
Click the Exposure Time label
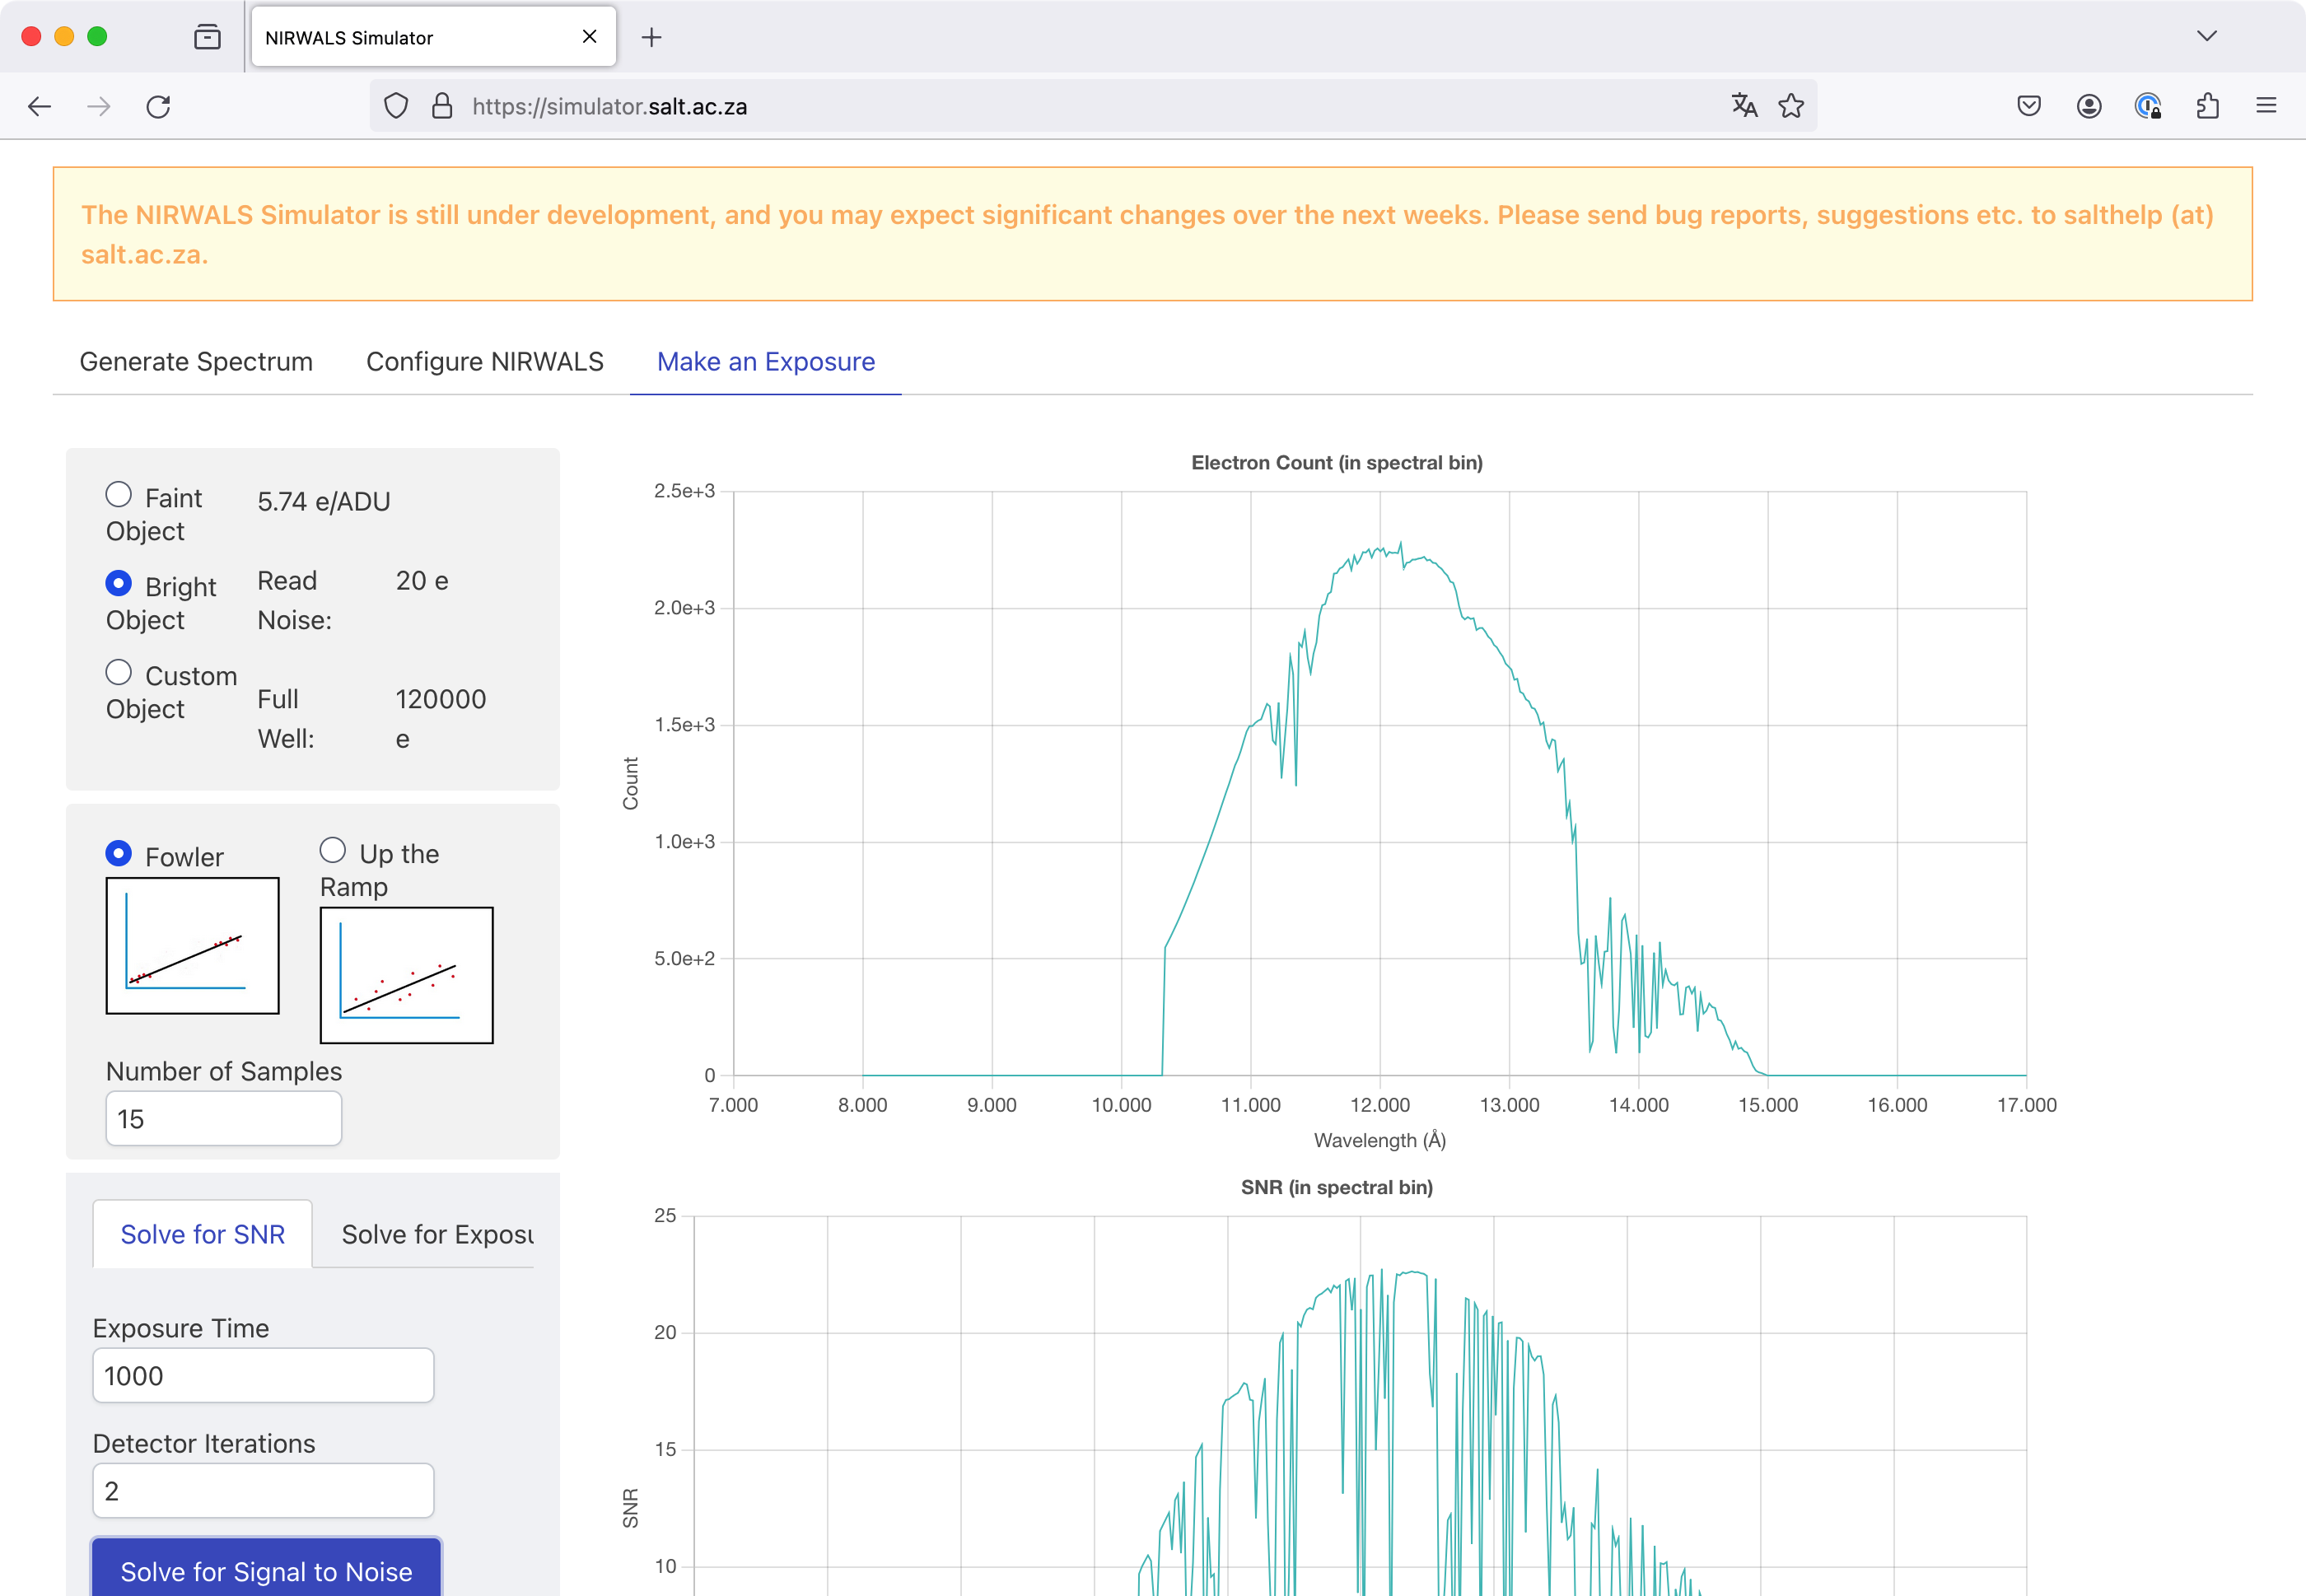[x=181, y=1329]
